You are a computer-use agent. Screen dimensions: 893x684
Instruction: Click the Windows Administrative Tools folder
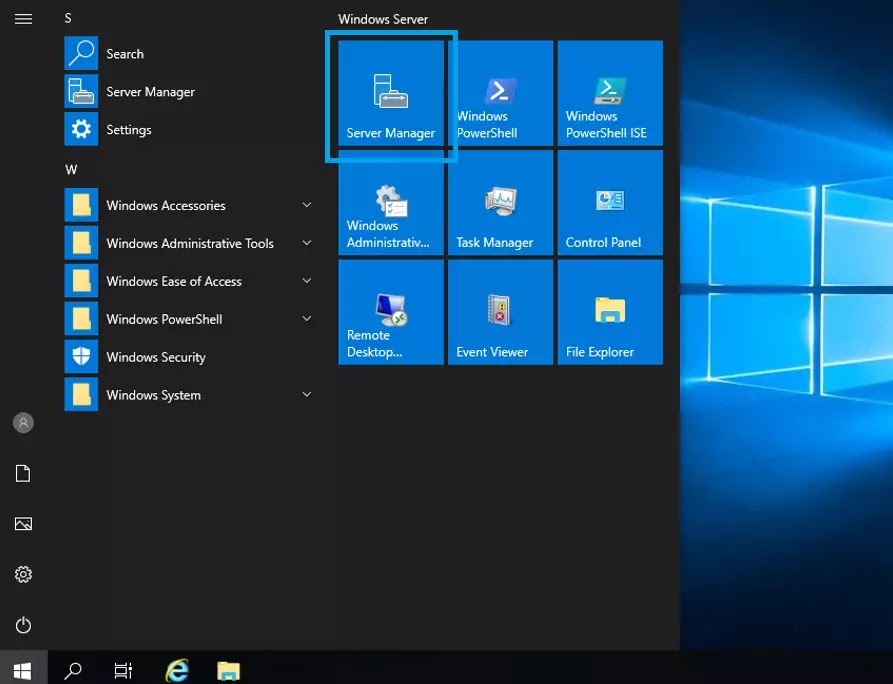(x=191, y=243)
